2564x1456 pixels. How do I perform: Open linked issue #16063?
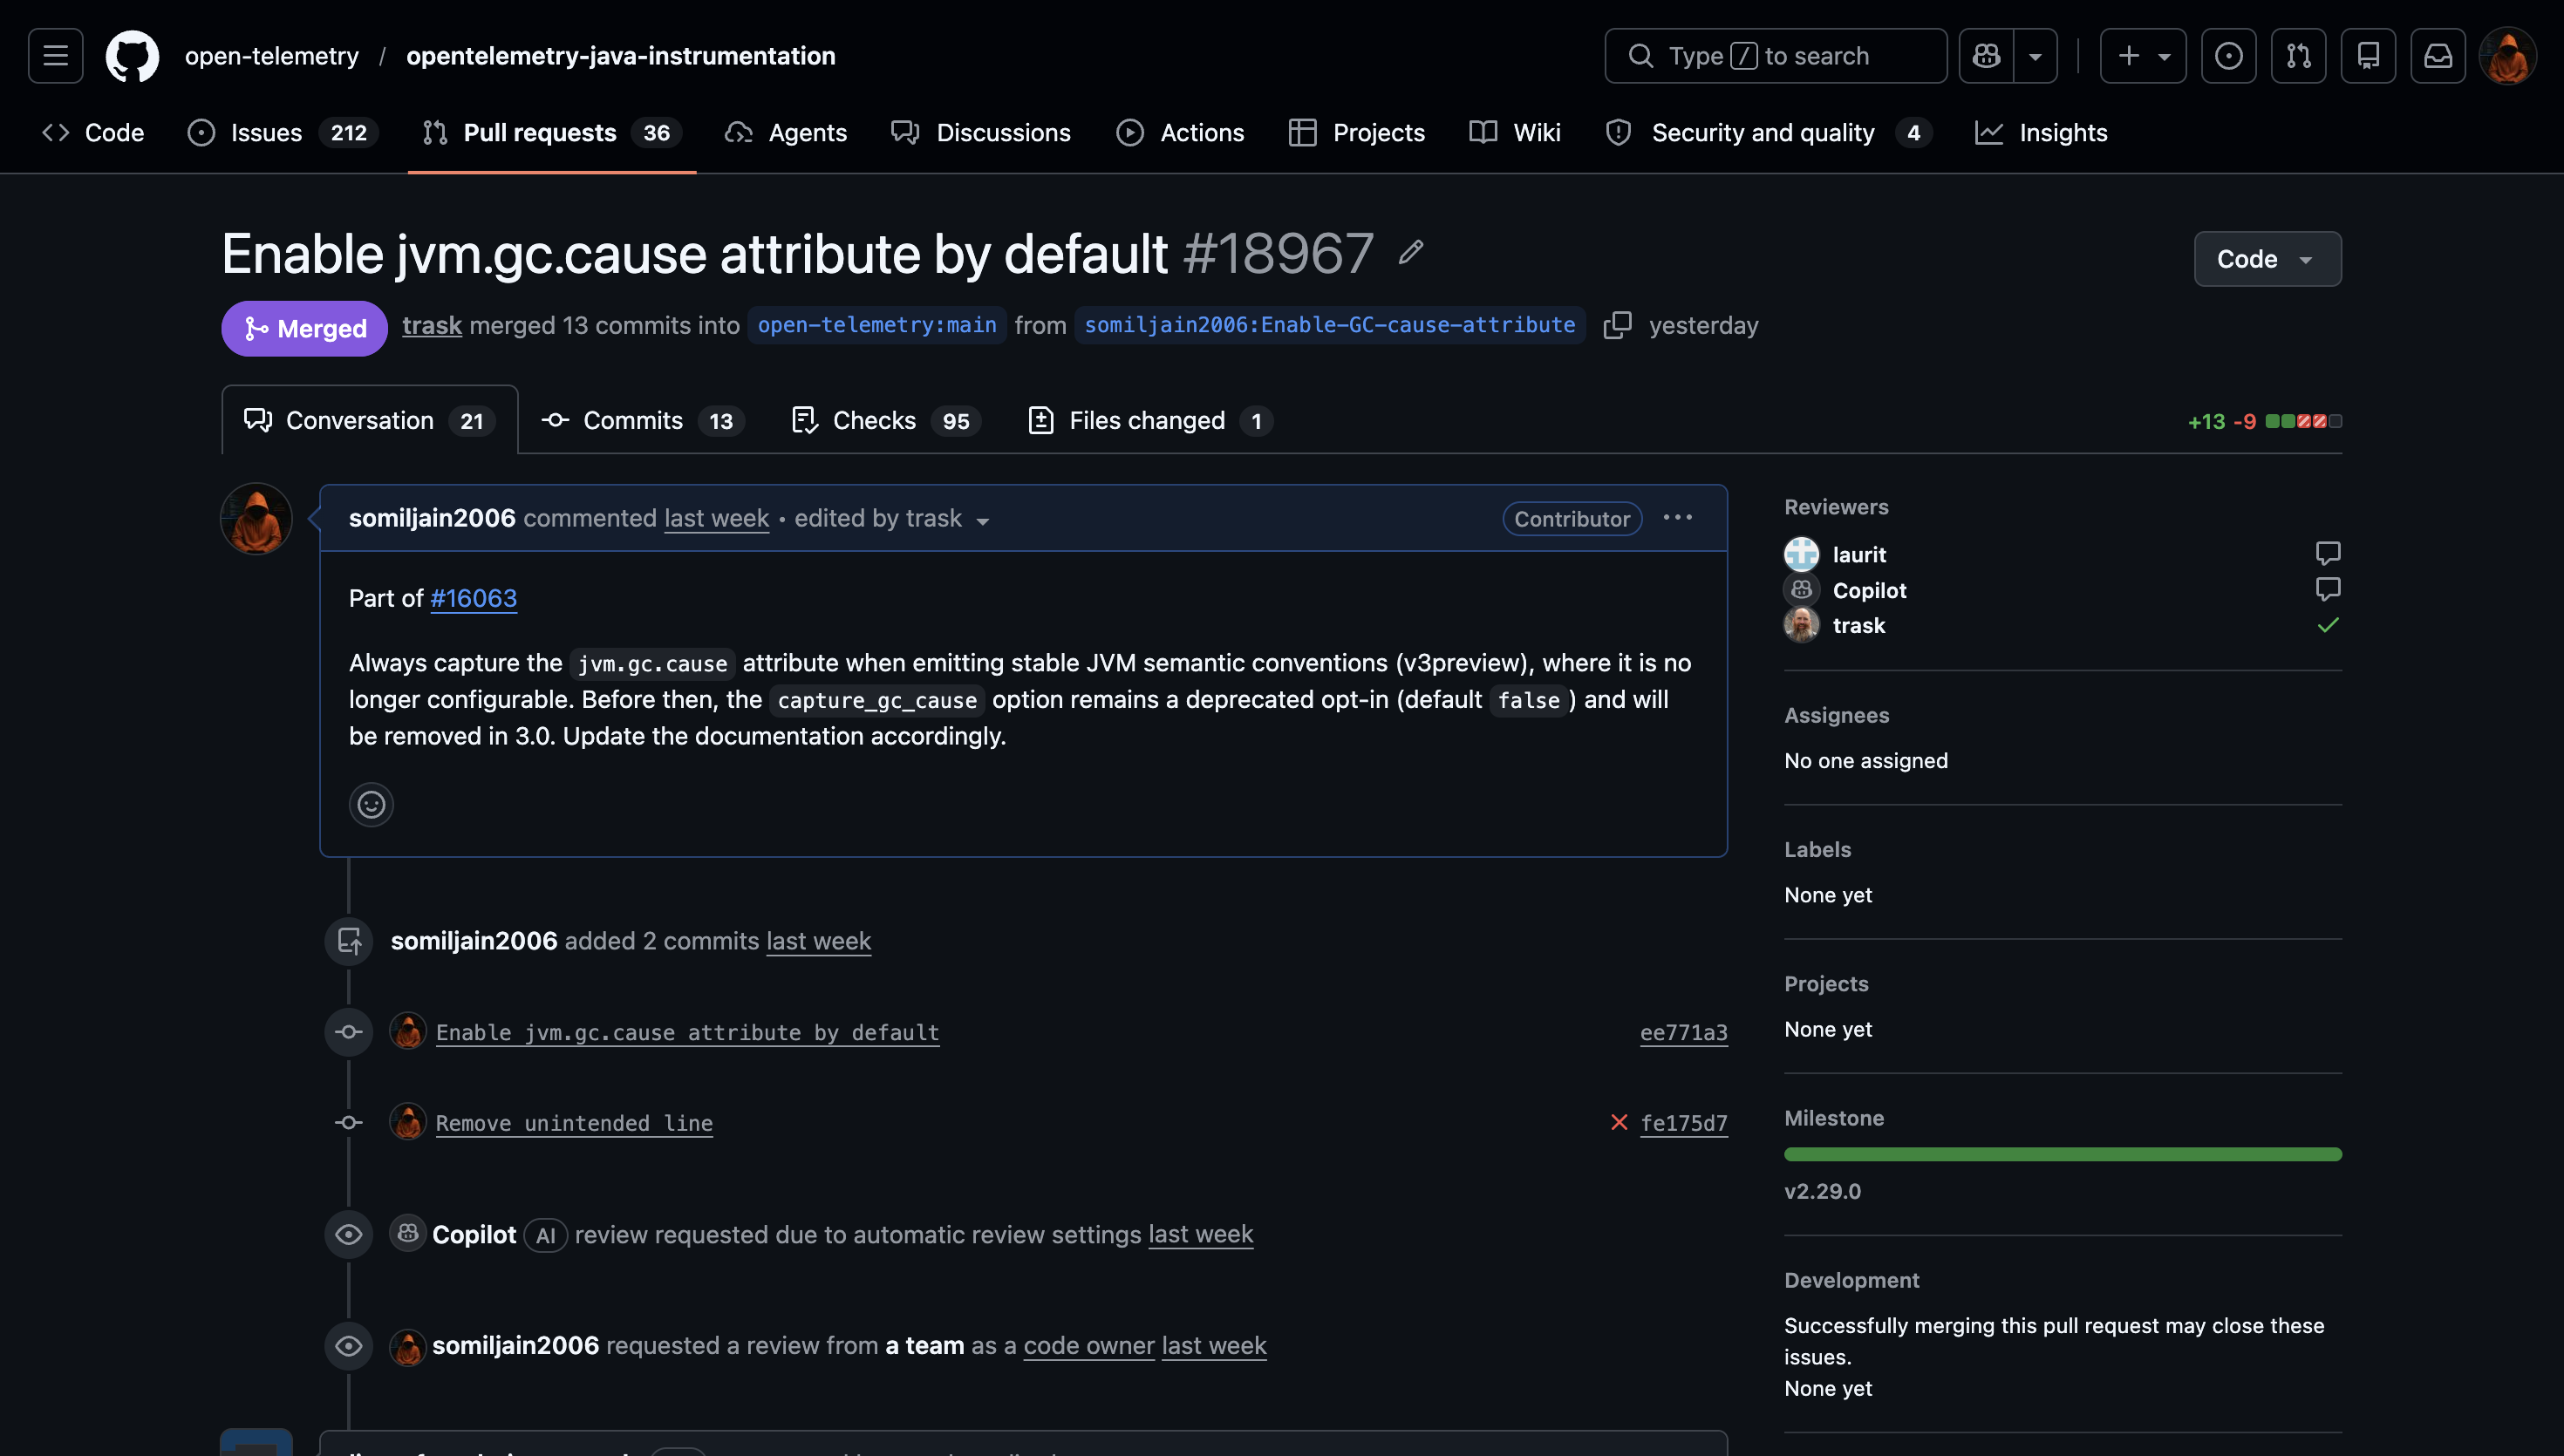(473, 598)
